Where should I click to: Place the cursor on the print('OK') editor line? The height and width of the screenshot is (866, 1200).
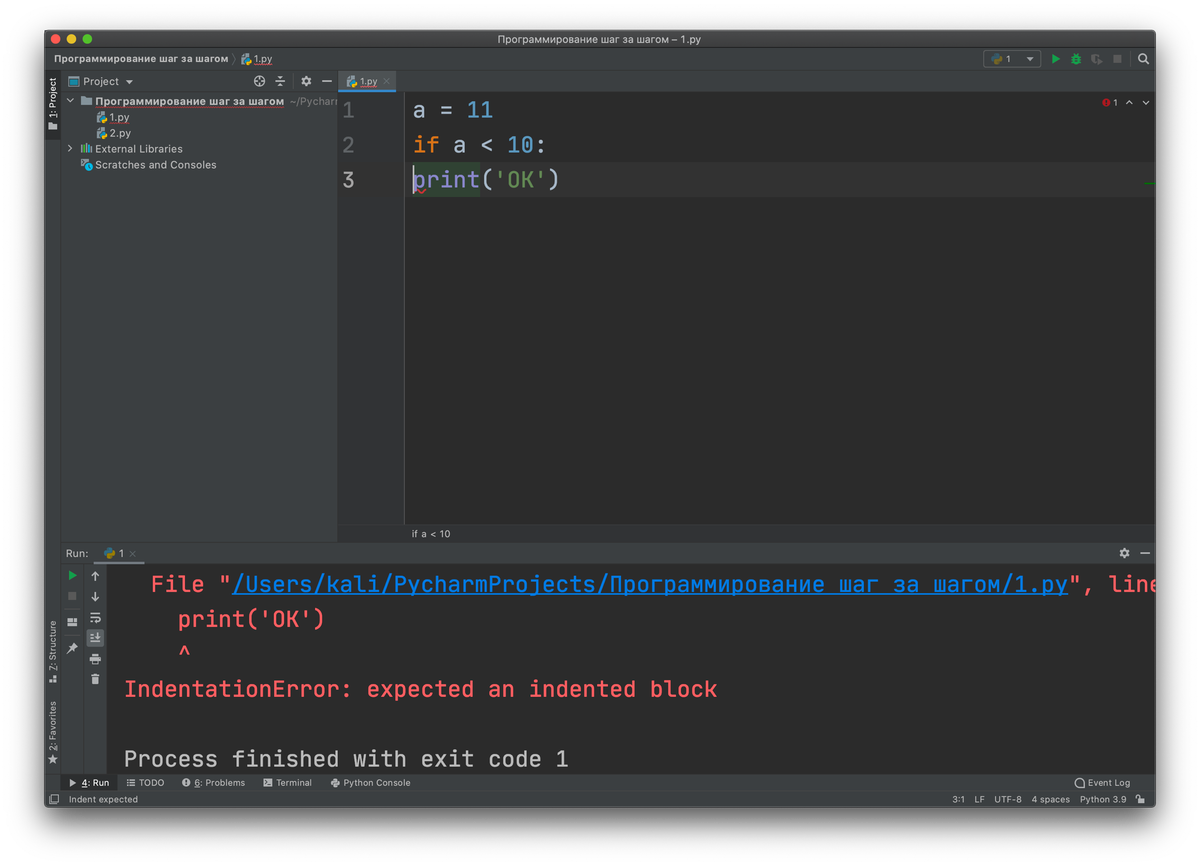(x=486, y=180)
